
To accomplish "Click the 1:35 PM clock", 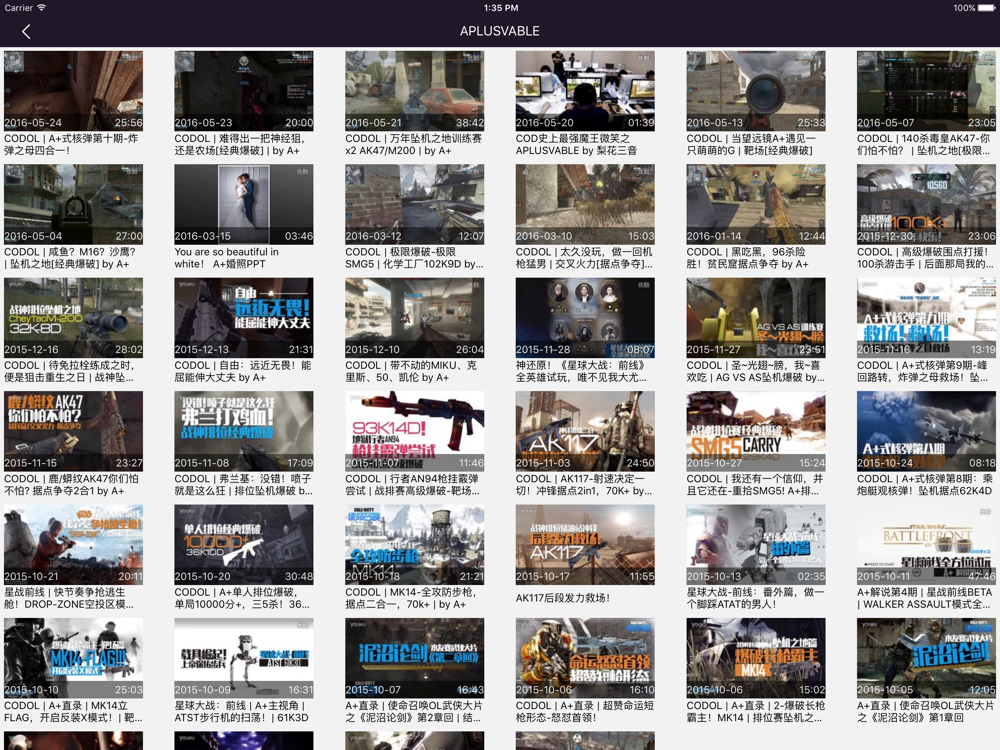I will (501, 8).
